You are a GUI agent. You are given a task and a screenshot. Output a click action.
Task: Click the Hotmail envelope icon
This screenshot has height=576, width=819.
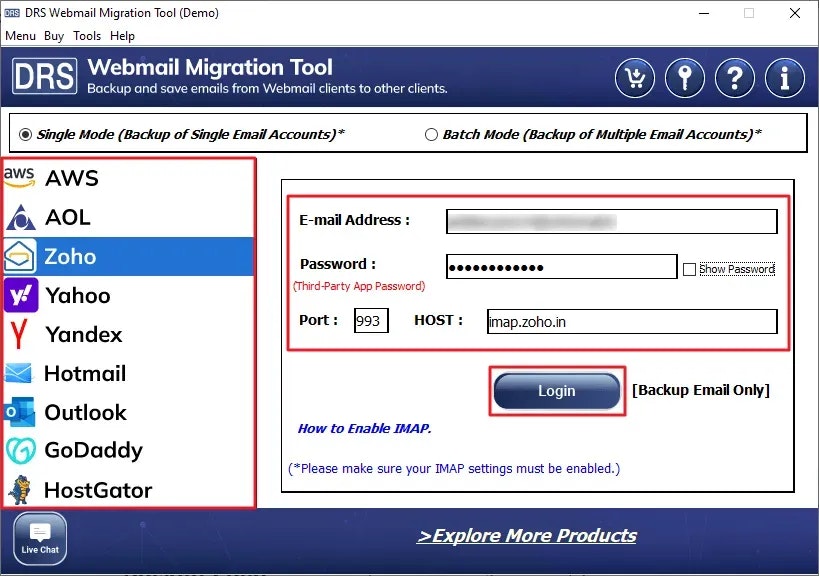[x=19, y=373]
